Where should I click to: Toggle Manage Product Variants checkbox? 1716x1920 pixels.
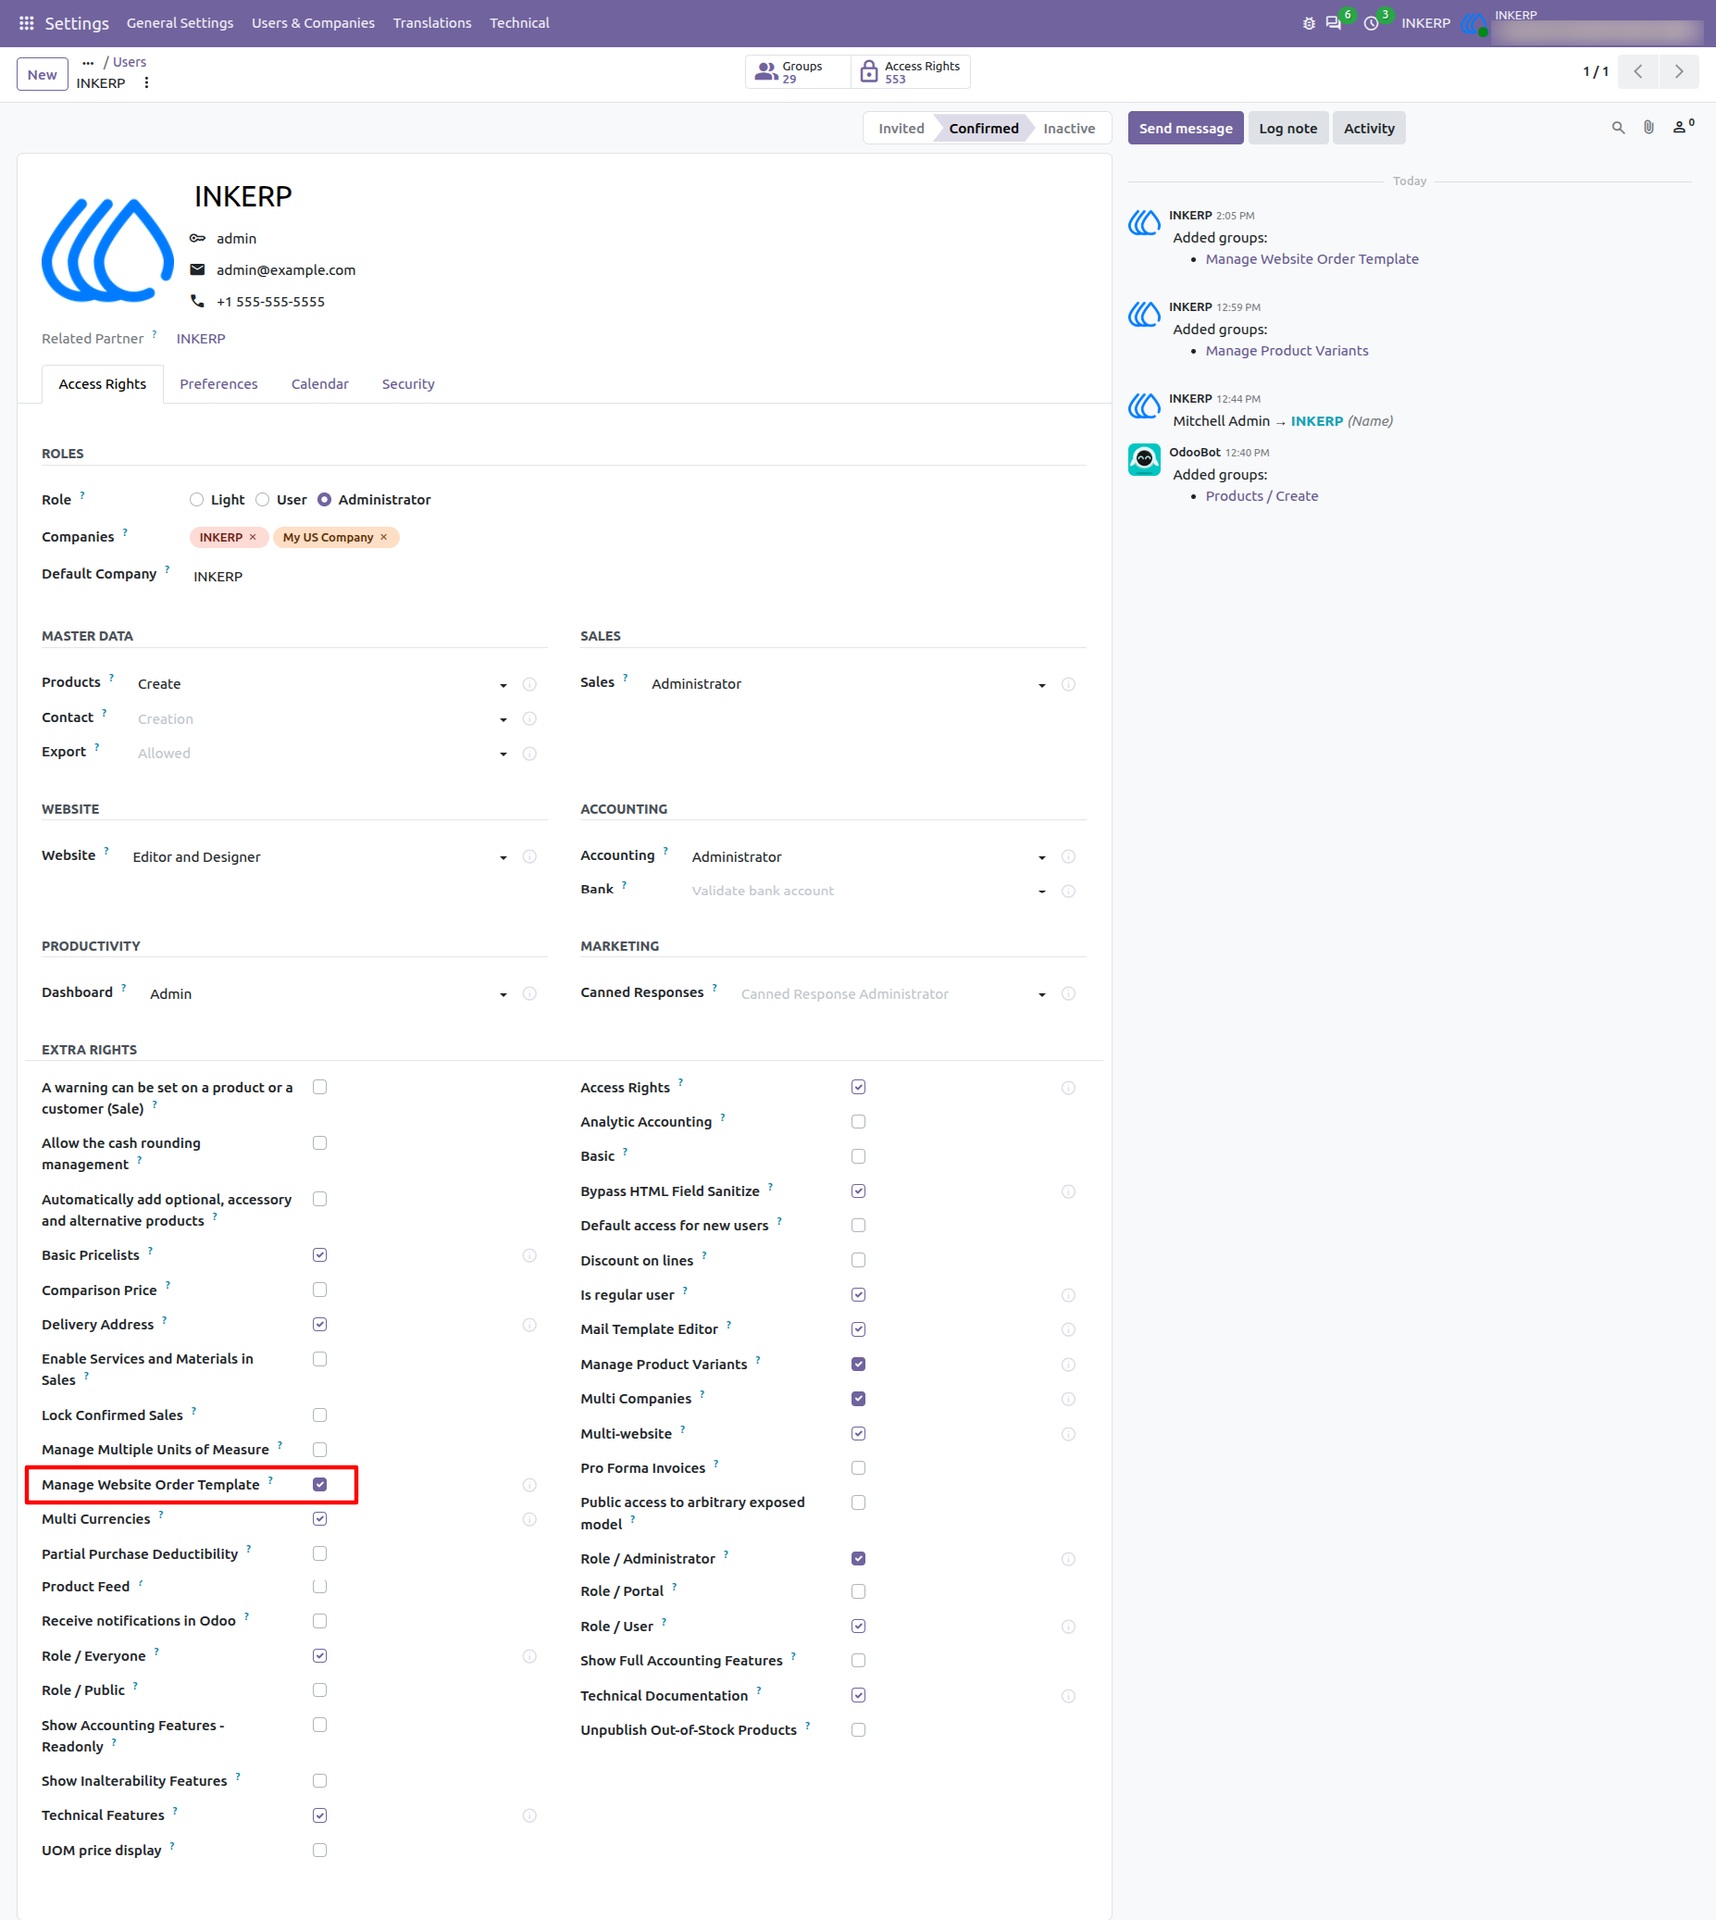tap(858, 1364)
